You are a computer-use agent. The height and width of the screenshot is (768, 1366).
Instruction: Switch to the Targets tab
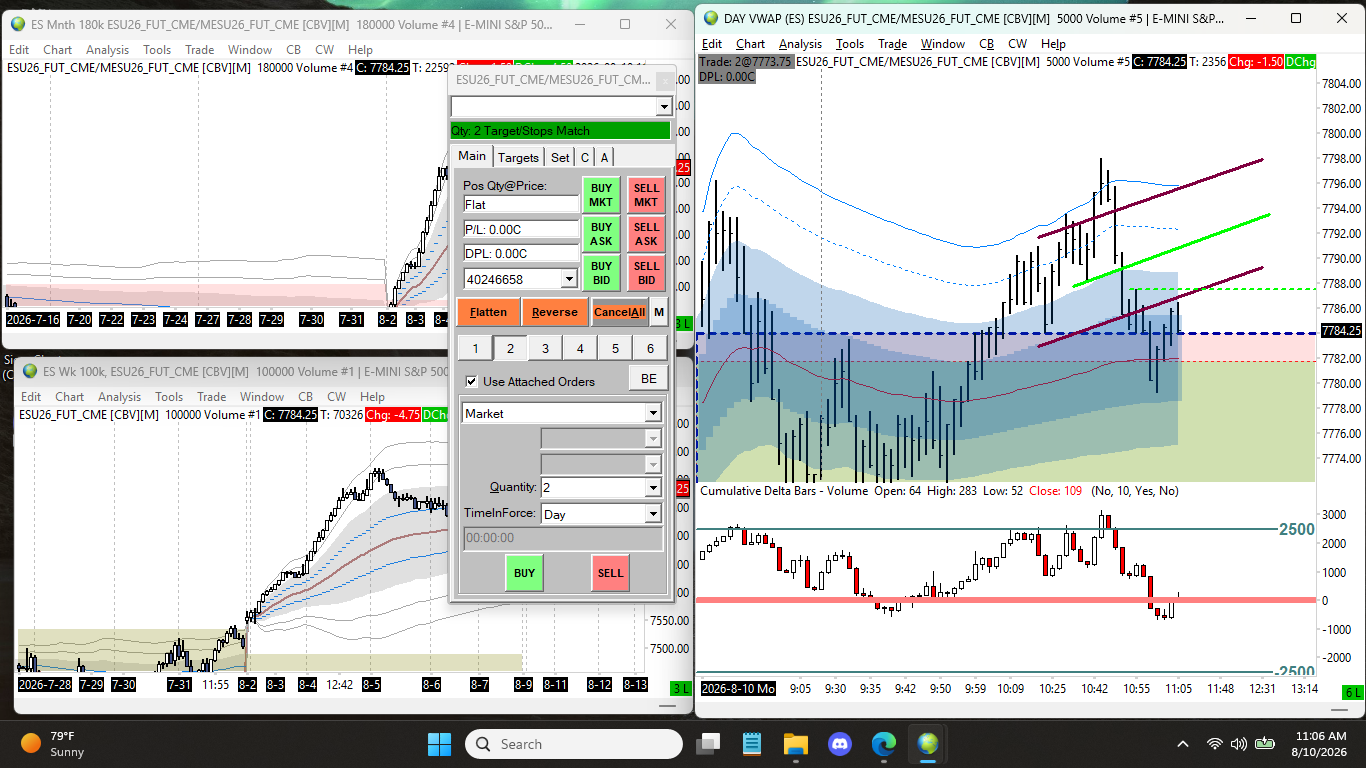pos(519,157)
